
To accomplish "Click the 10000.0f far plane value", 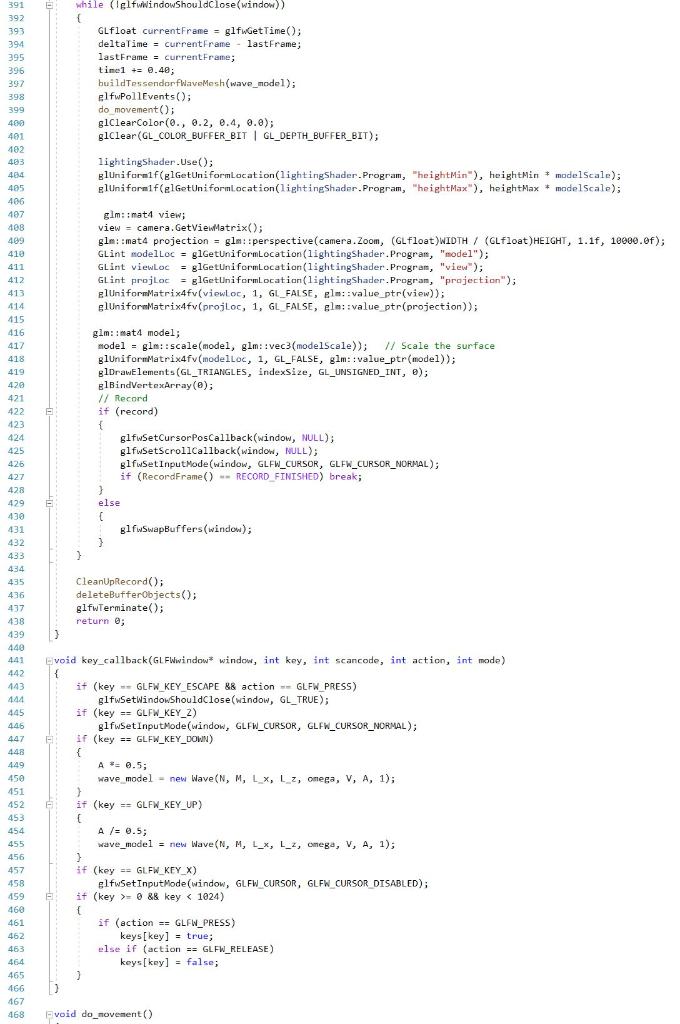I will click(x=634, y=241).
